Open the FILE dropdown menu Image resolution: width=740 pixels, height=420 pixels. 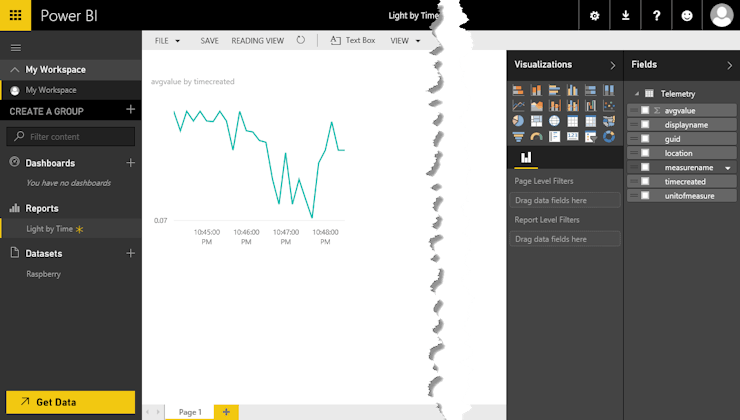(x=167, y=41)
